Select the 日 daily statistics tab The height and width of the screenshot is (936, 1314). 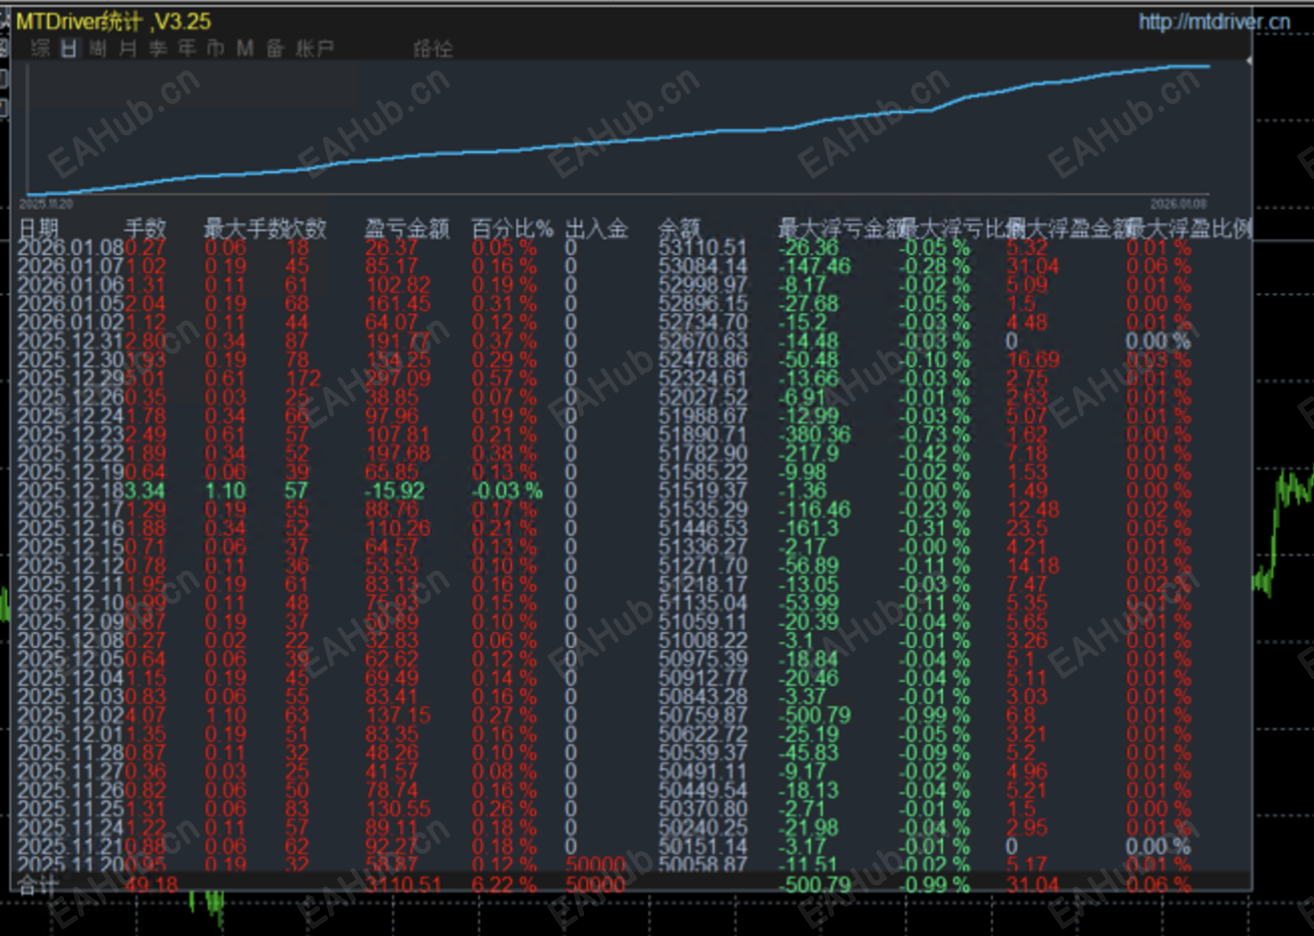pos(69,48)
